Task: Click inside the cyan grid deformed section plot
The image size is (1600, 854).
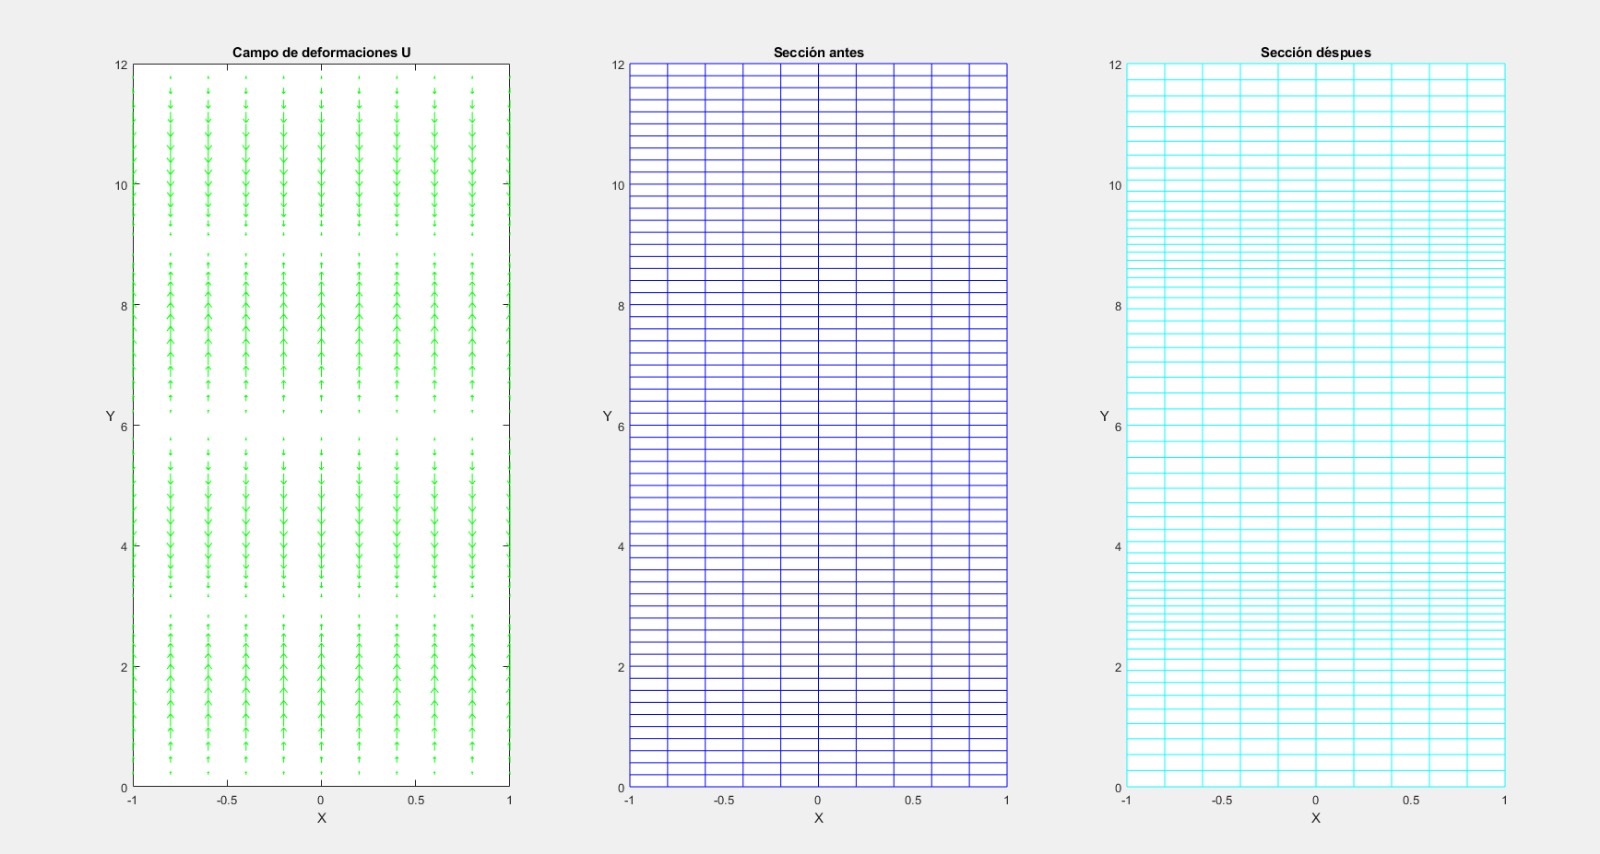Action: click(1315, 425)
